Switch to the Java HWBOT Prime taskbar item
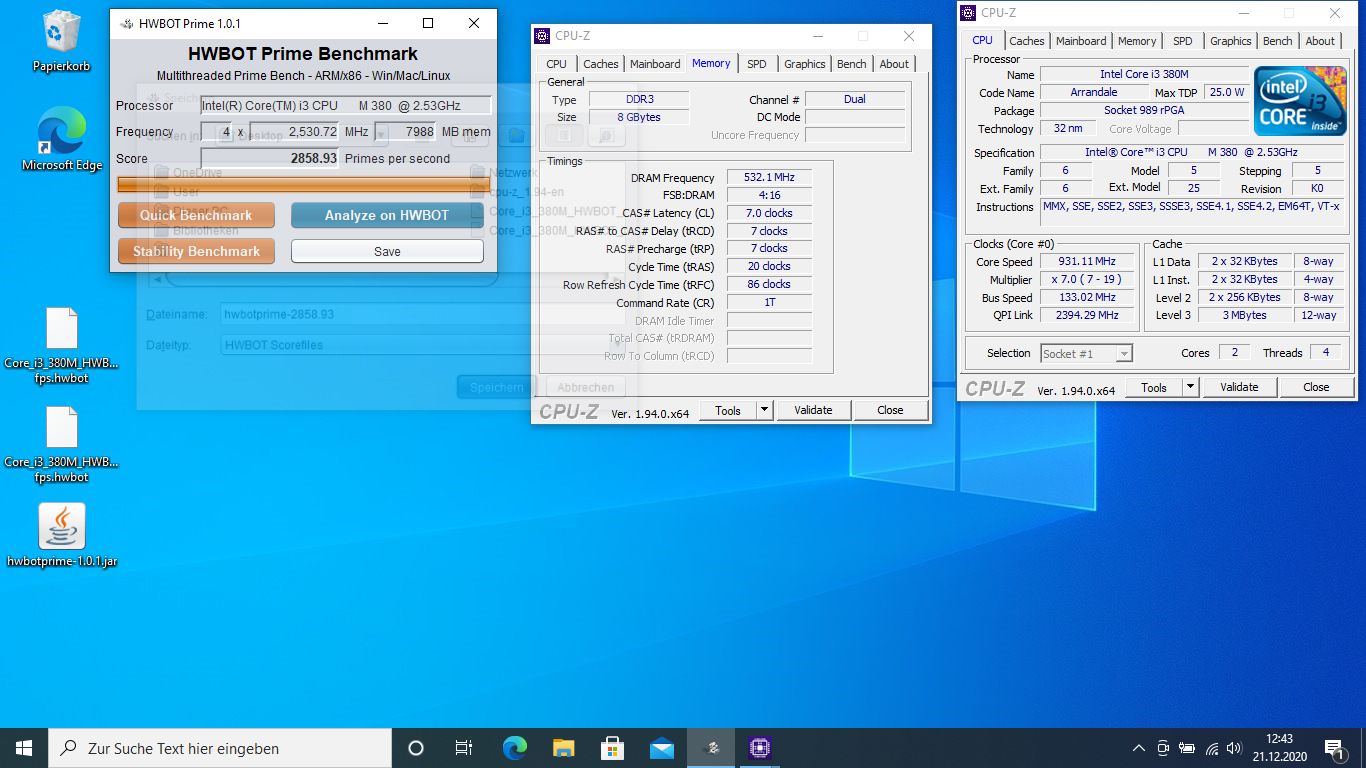 point(711,748)
